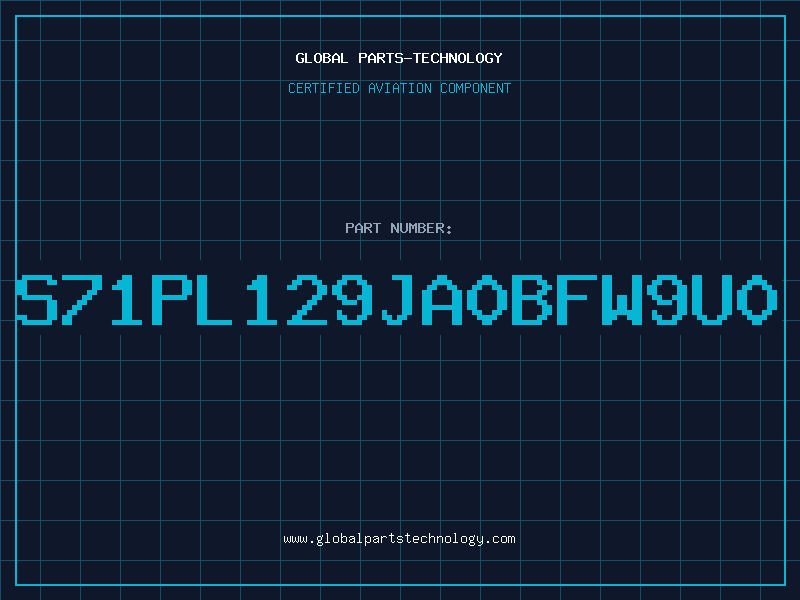Open the www.globalpartstechnology.com link
This screenshot has width=800, height=600.
[x=399, y=539]
